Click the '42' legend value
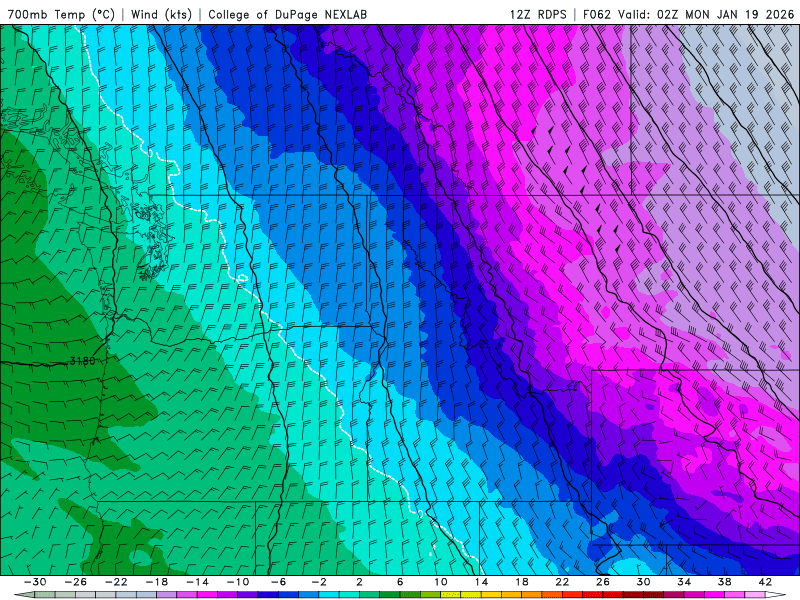 pos(765,582)
